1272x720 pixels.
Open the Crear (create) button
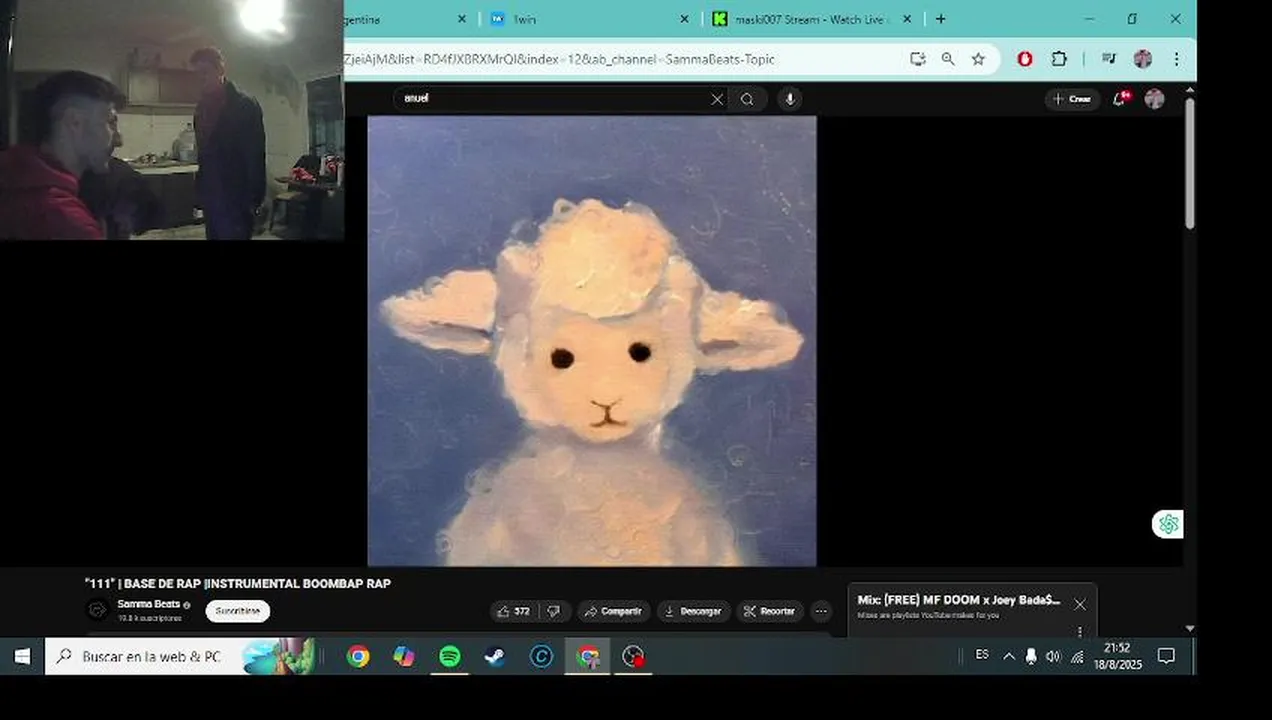click(1072, 99)
